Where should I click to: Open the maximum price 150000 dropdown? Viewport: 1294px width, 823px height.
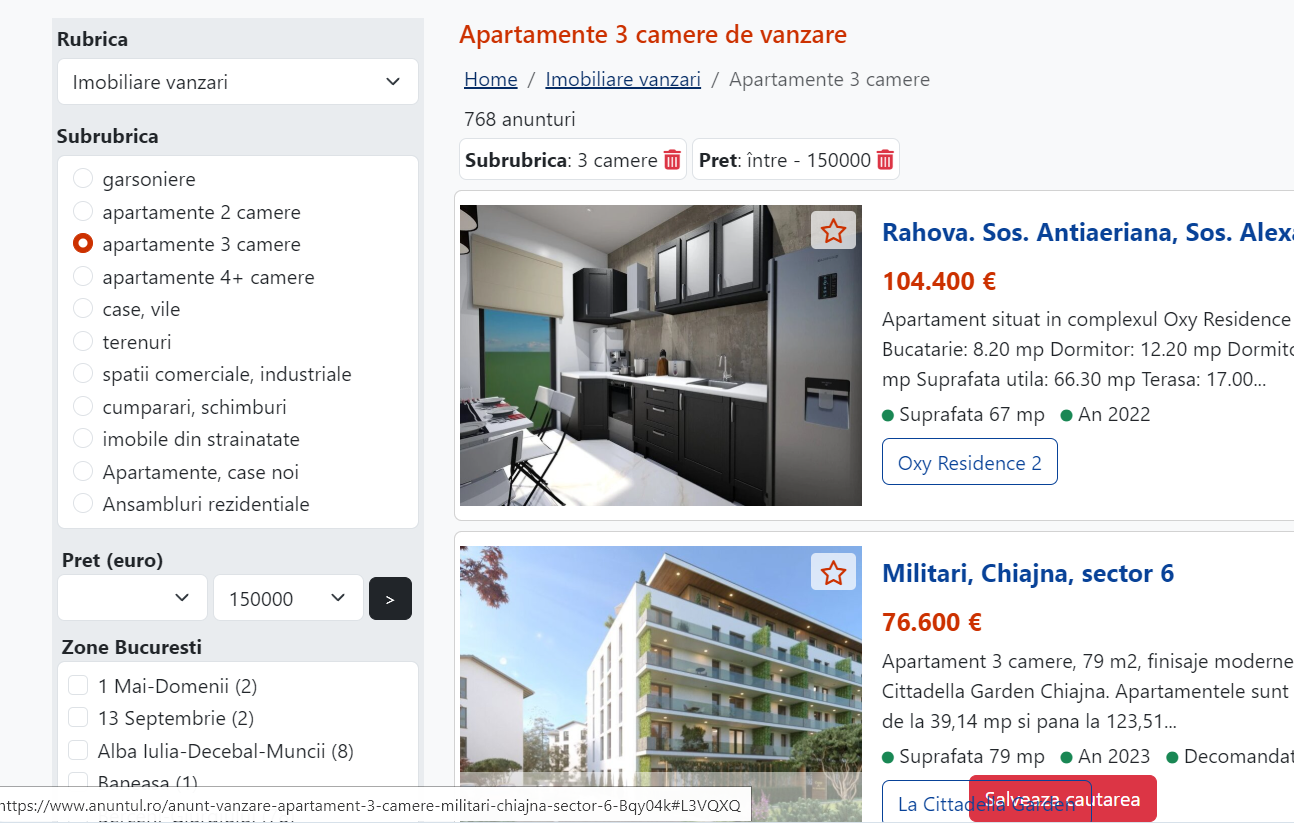tap(288, 598)
